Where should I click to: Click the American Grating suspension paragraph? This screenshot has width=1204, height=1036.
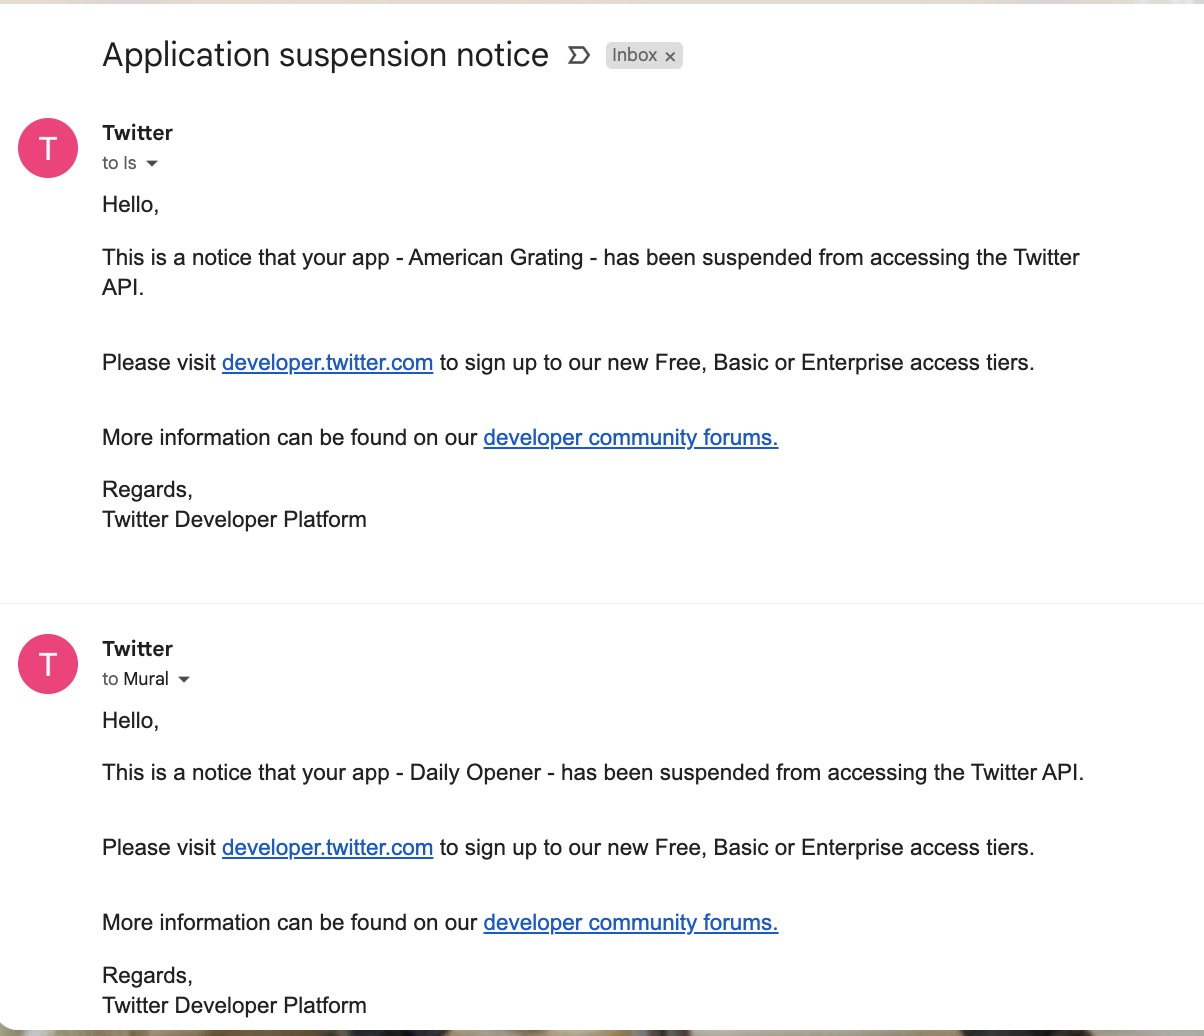pyautogui.click(x=591, y=272)
